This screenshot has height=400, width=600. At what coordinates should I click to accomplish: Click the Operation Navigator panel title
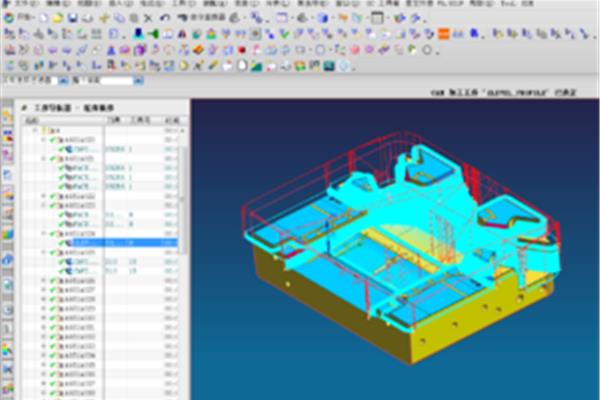tap(74, 108)
